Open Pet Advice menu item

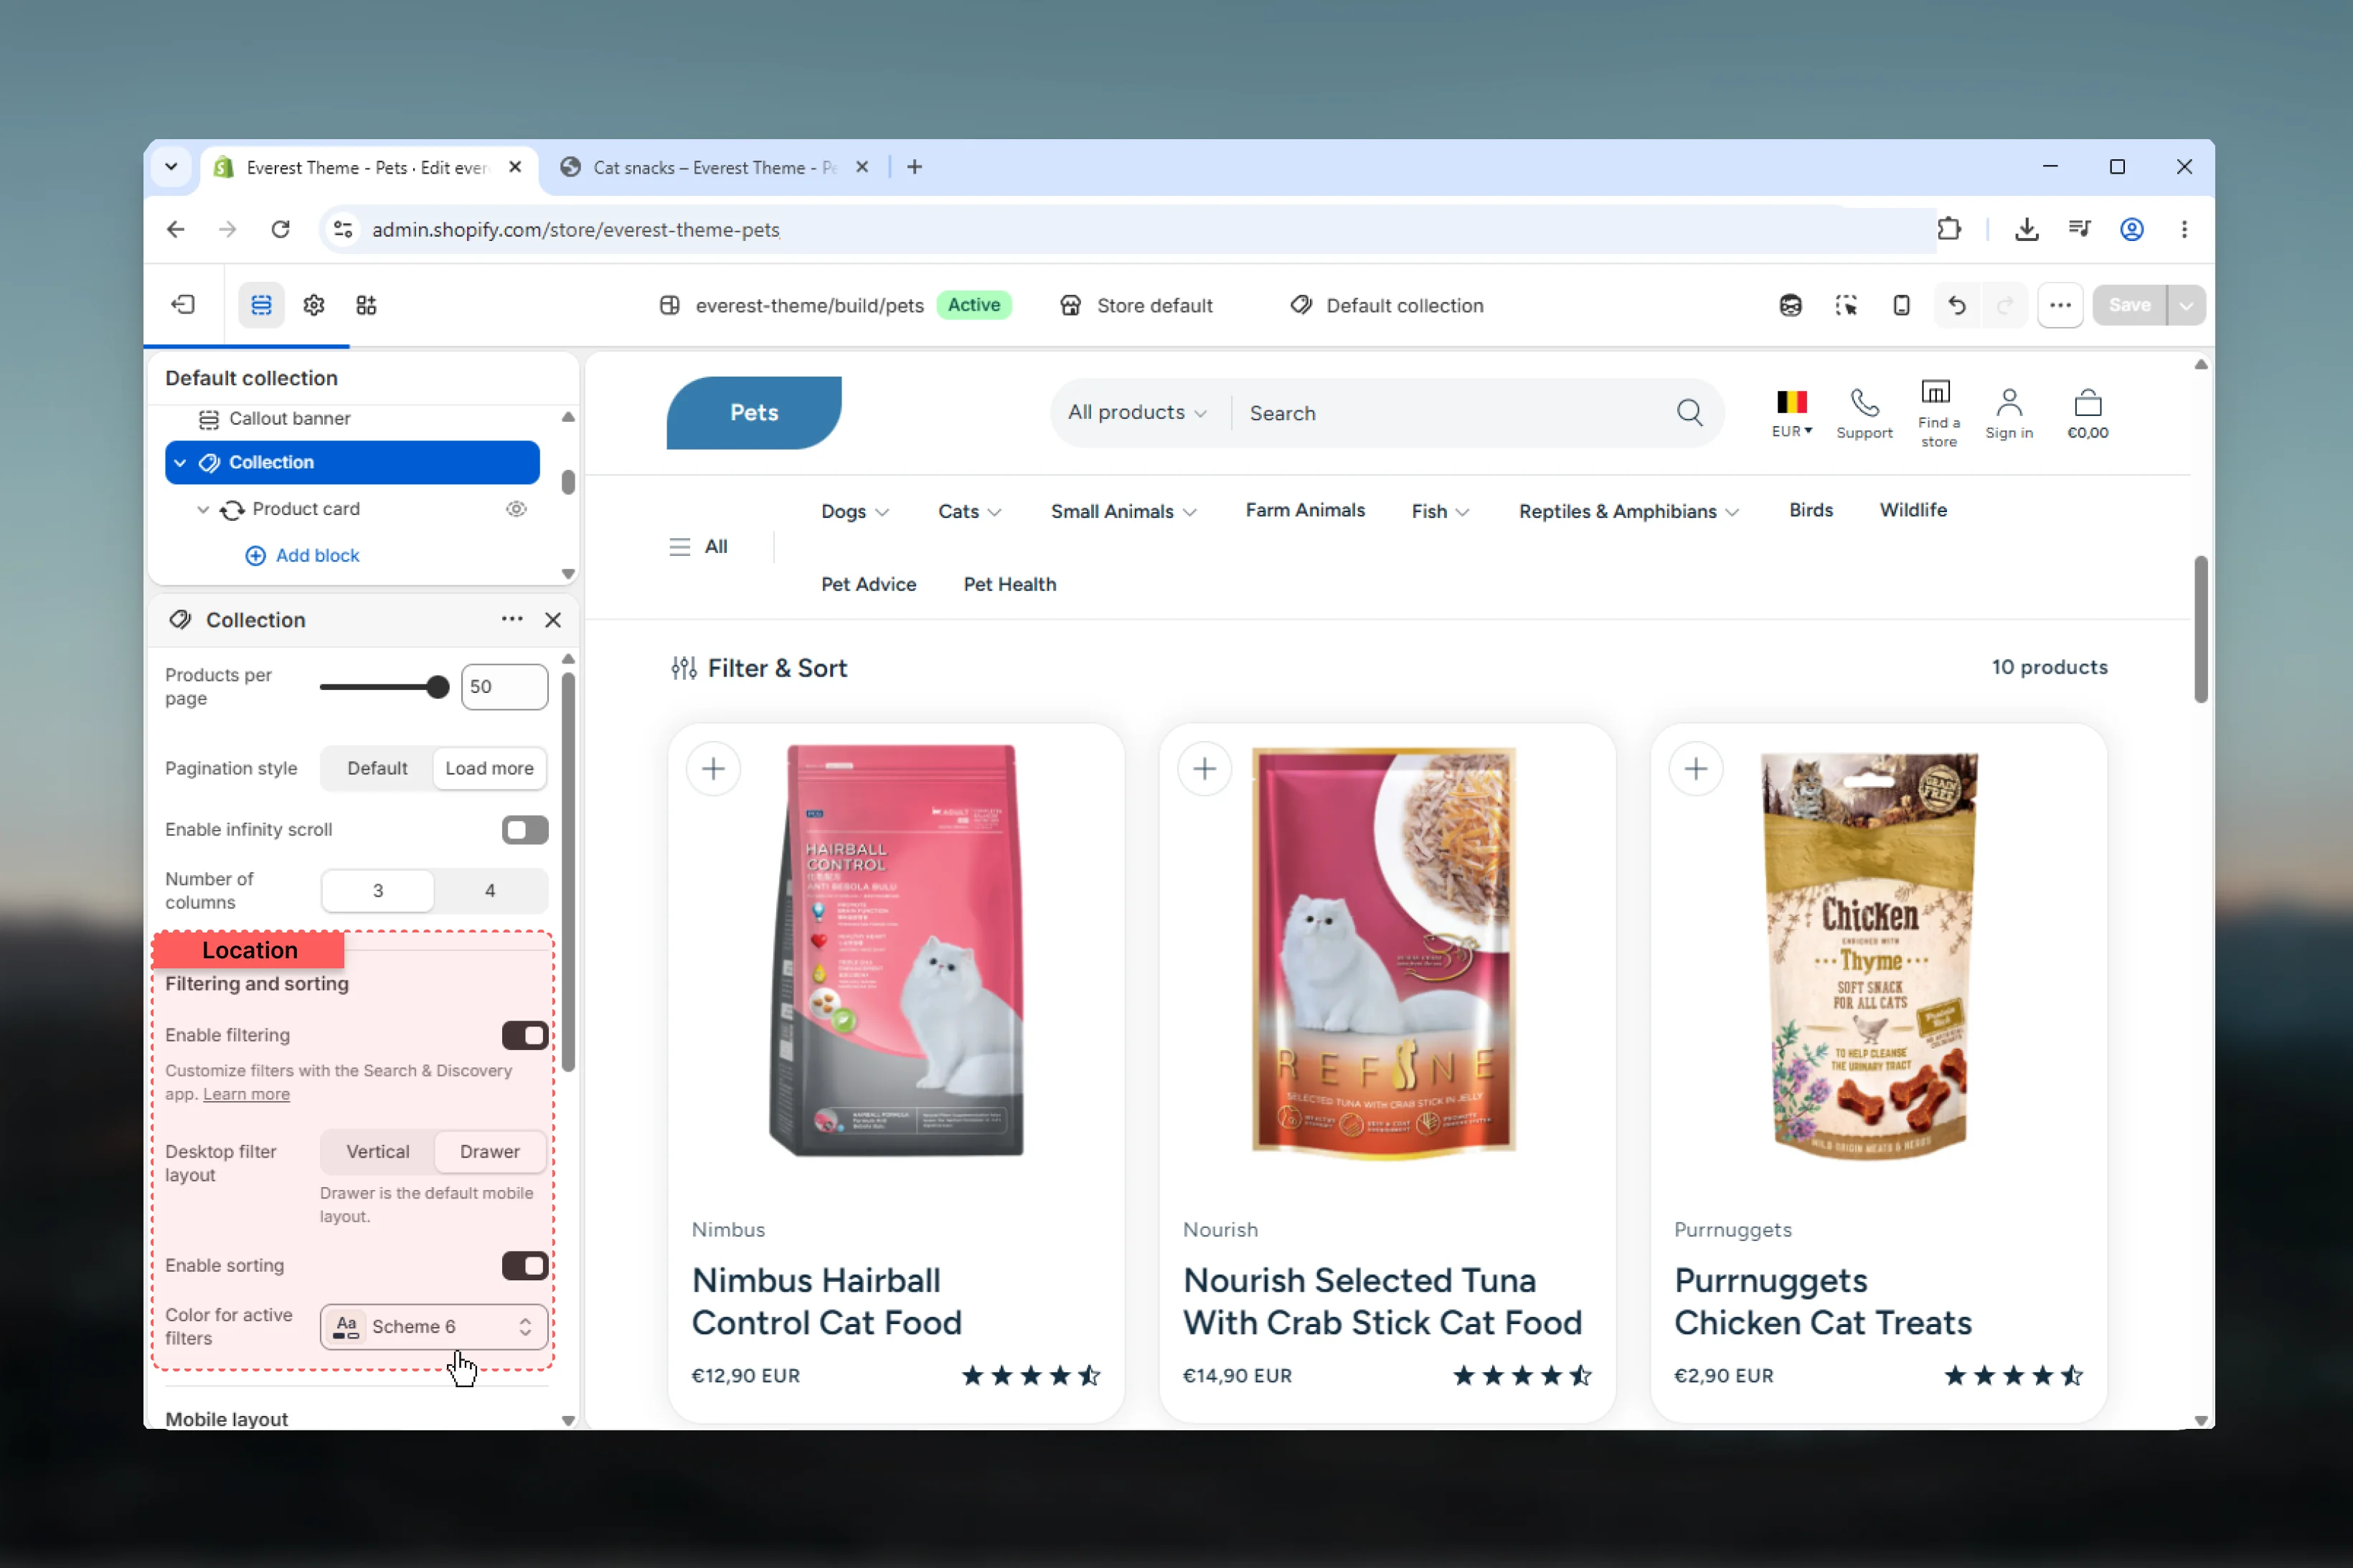868,584
